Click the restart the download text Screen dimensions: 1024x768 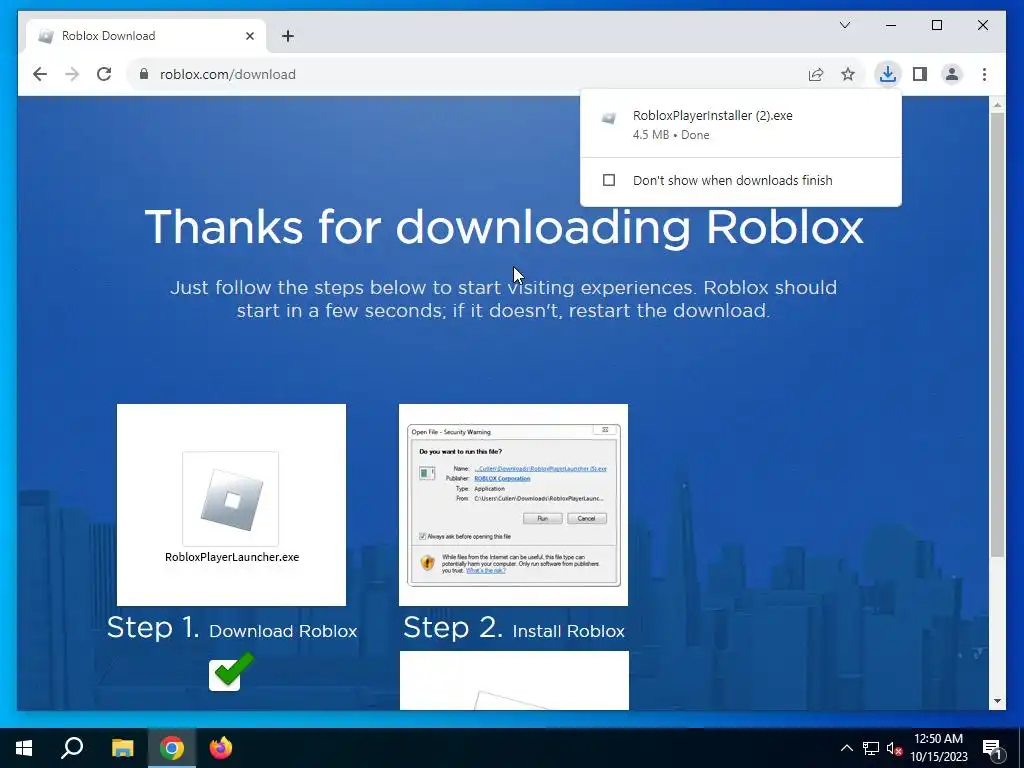(x=668, y=310)
